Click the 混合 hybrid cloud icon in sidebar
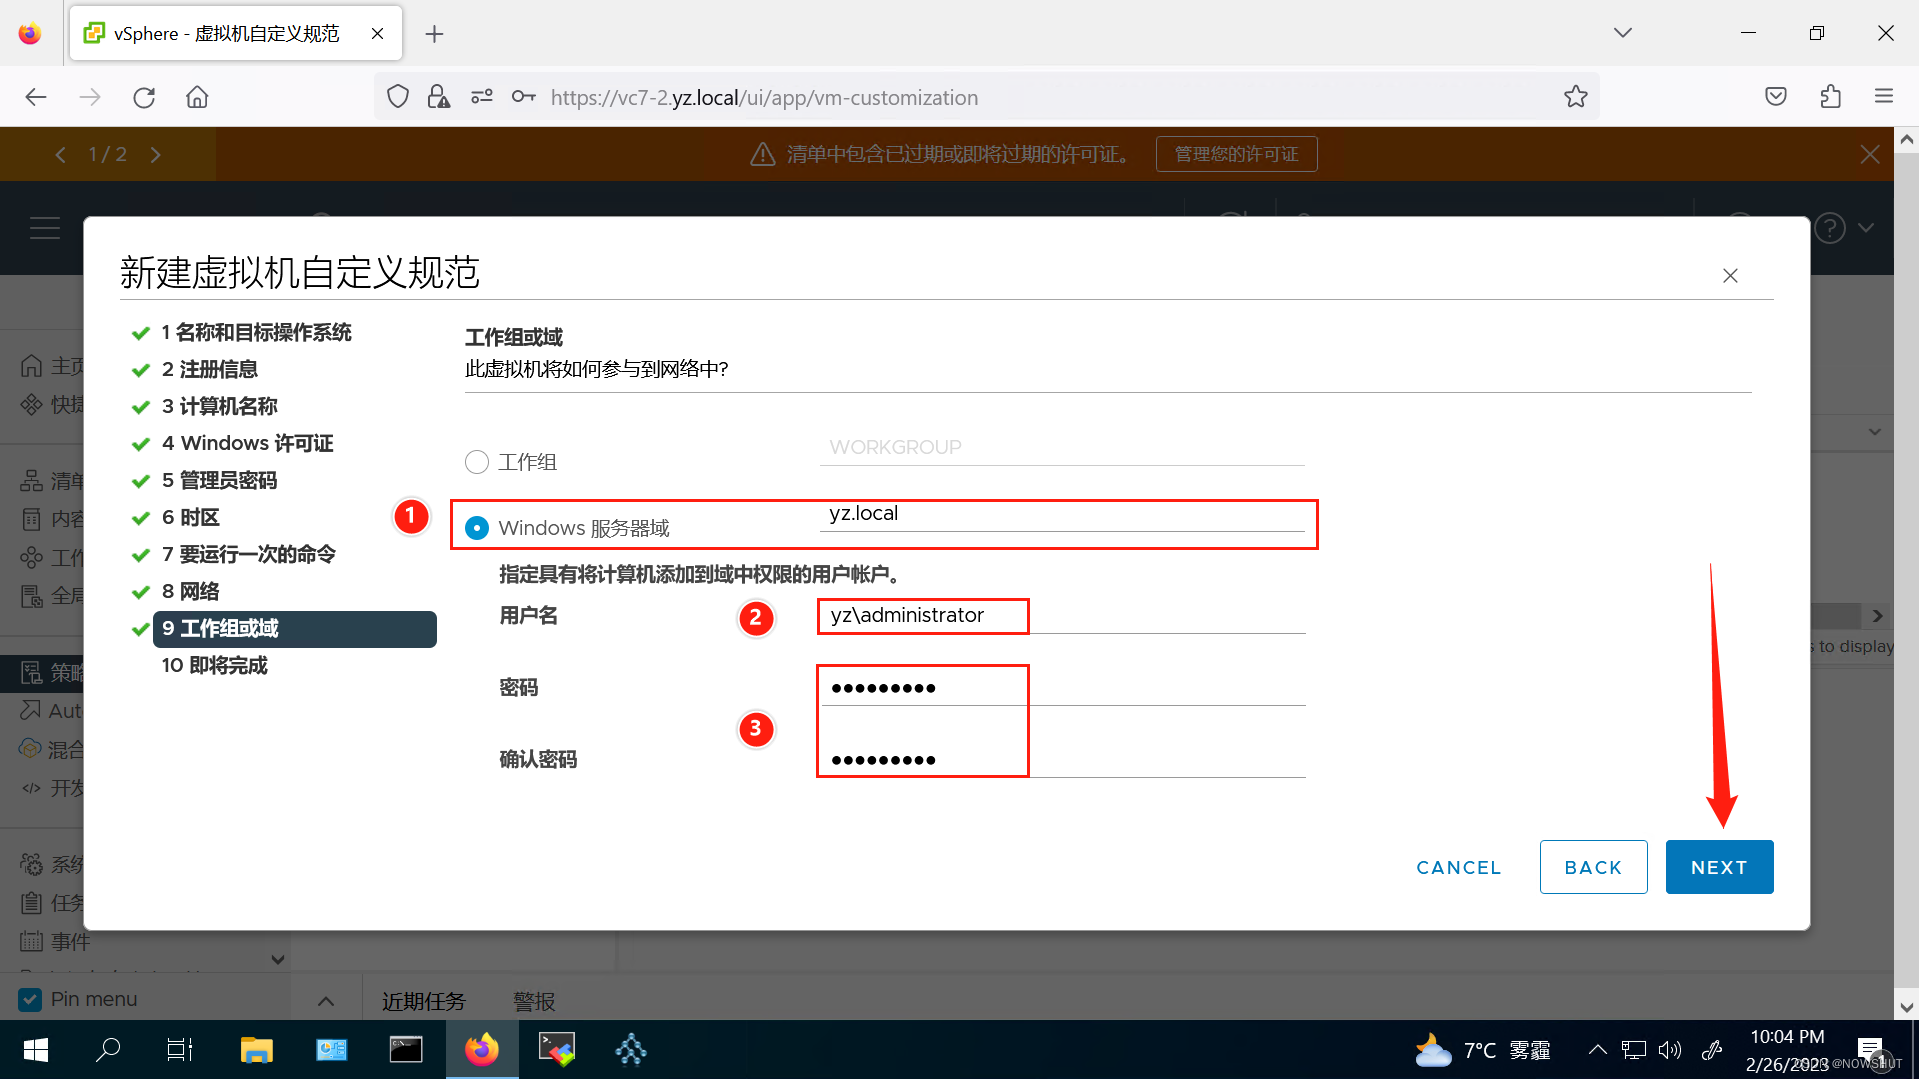Viewport: 1919px width, 1079px height. coord(31,748)
